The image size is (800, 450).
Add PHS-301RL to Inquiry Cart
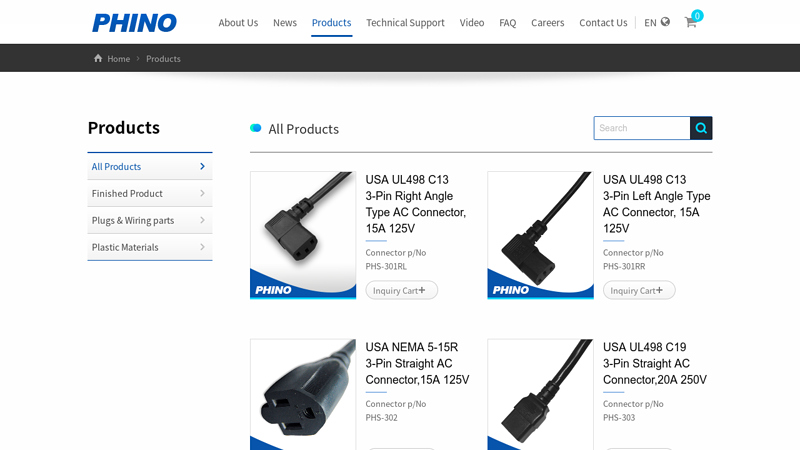point(402,290)
